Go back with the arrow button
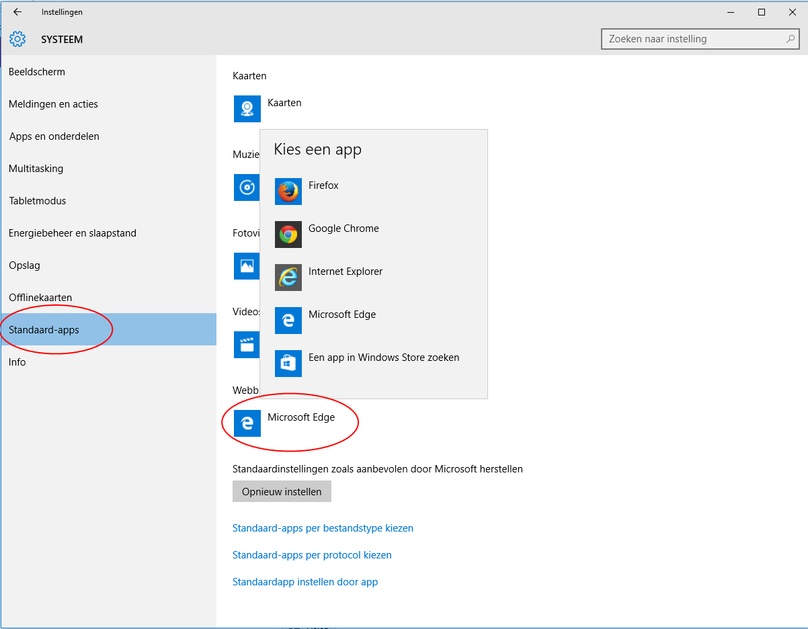The height and width of the screenshot is (629, 808). tap(18, 12)
